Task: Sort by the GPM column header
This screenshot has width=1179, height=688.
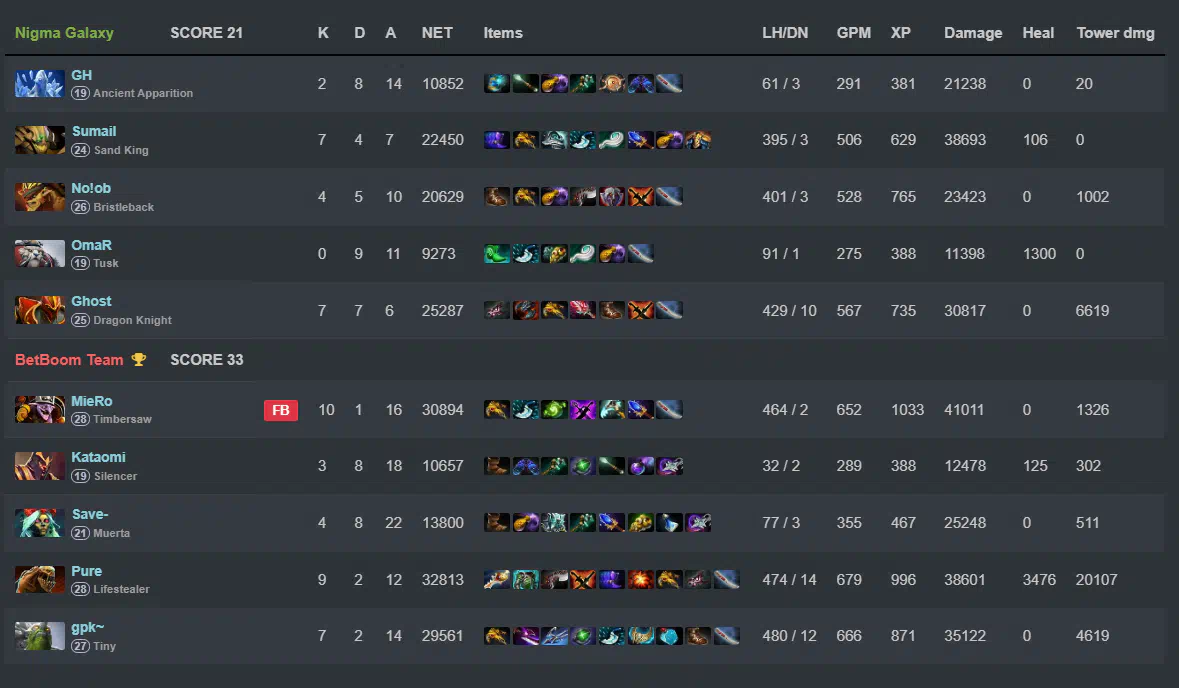Action: (853, 33)
